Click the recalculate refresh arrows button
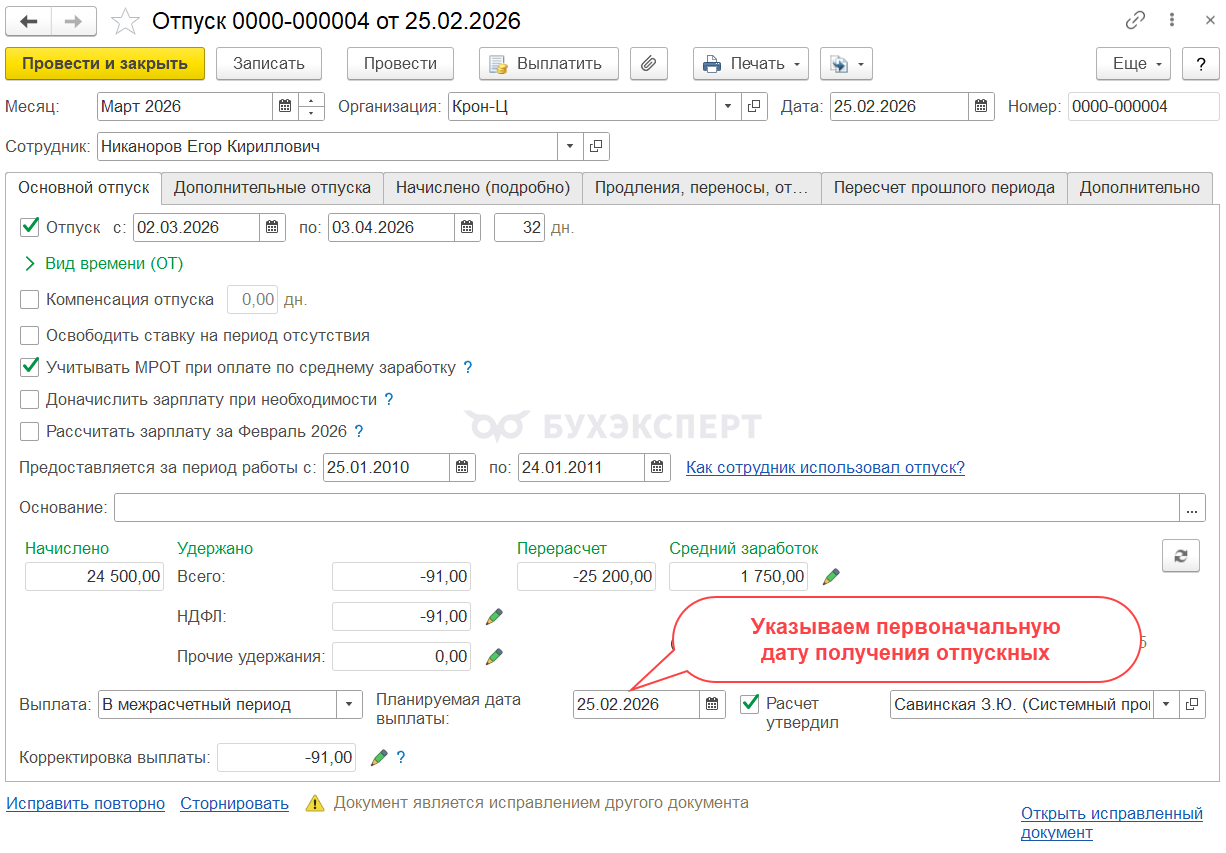 pos(1180,557)
